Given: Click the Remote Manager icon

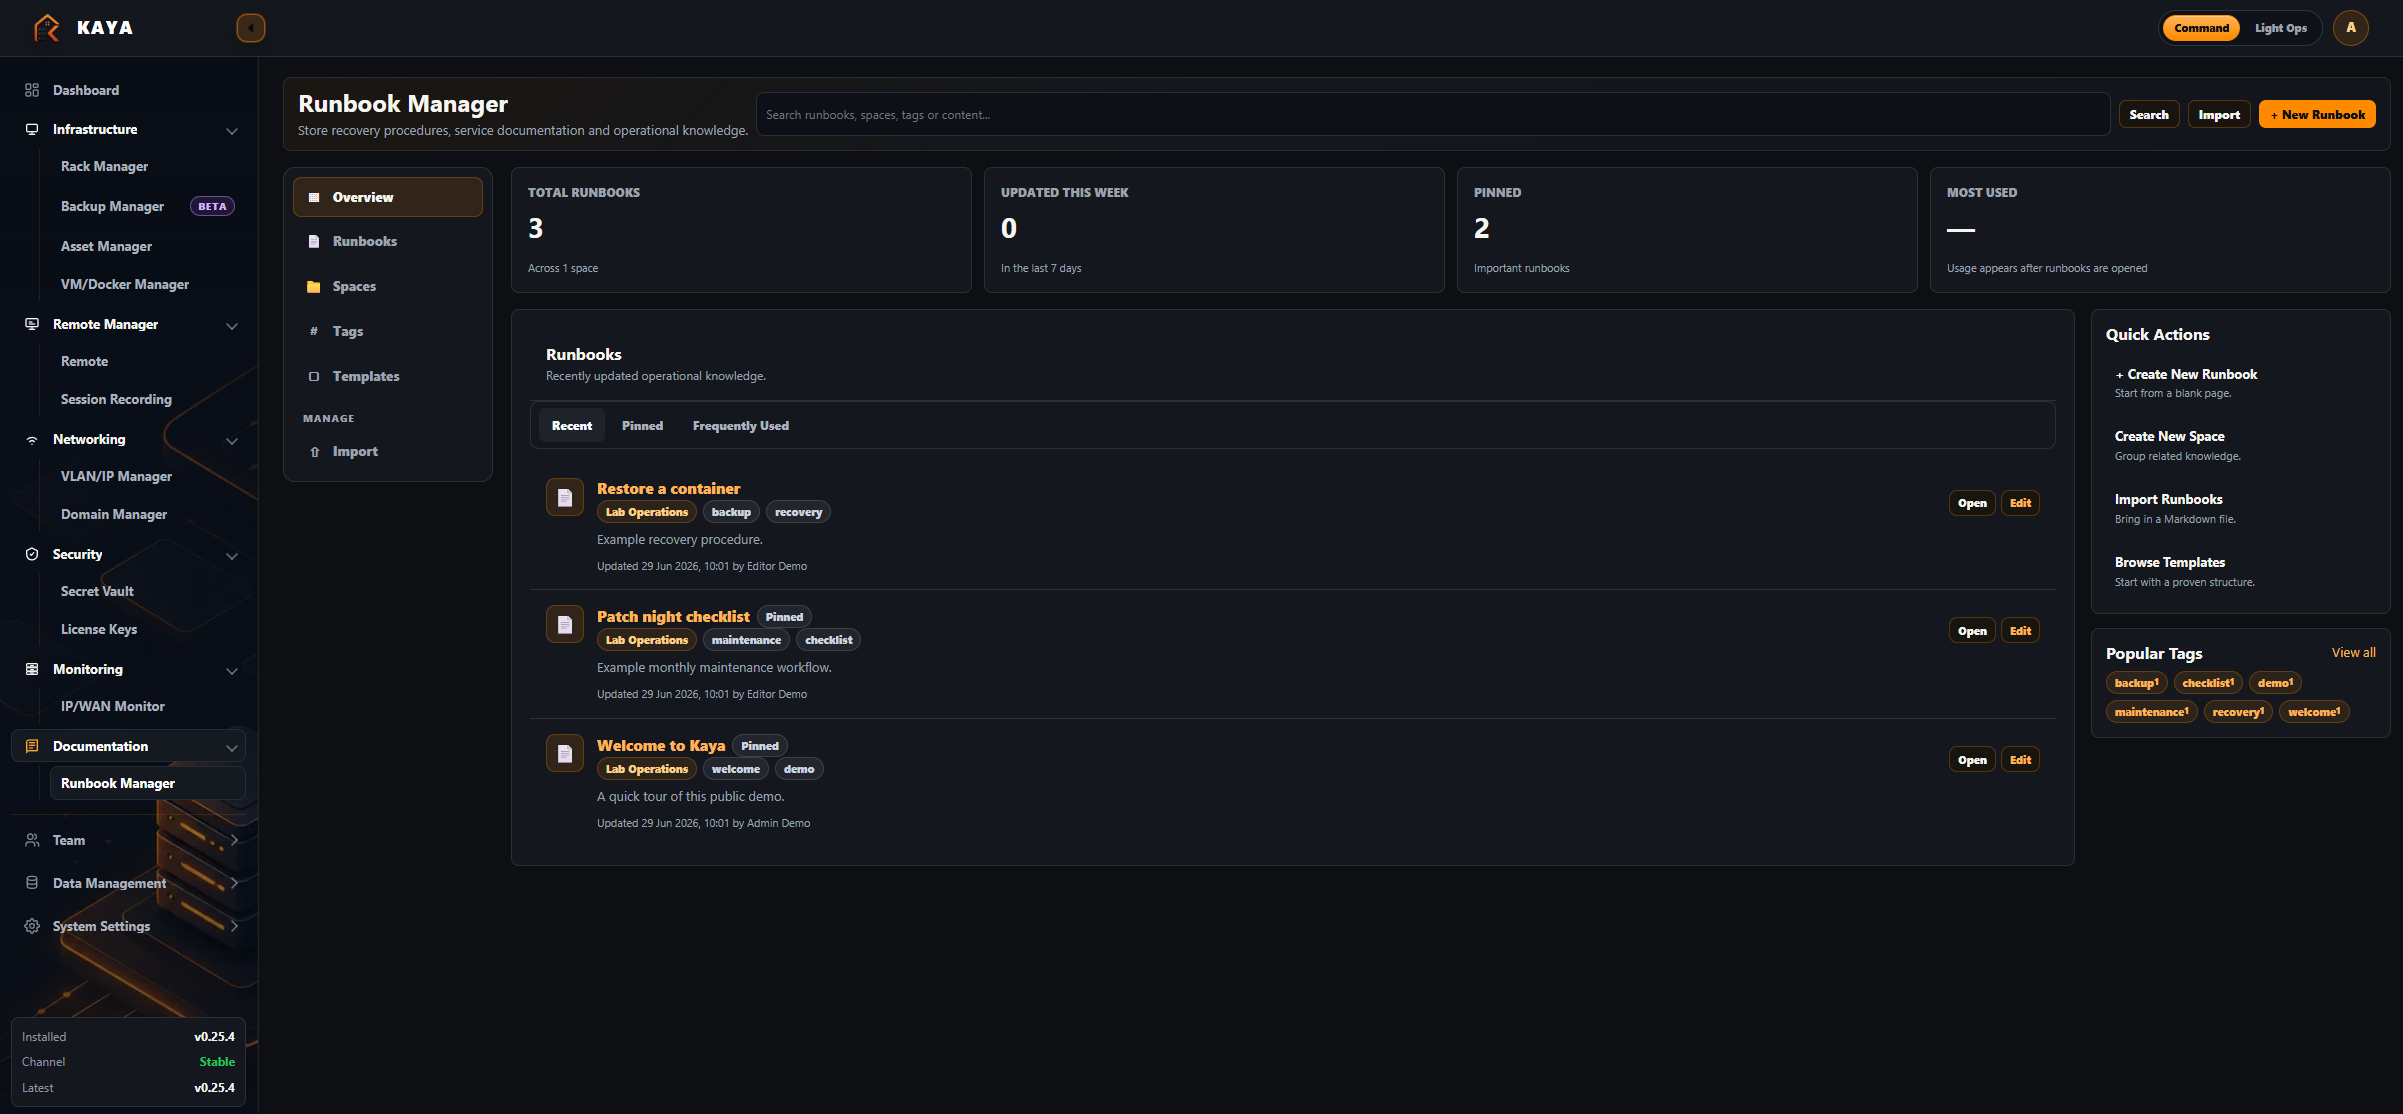Looking at the screenshot, I should [32, 324].
